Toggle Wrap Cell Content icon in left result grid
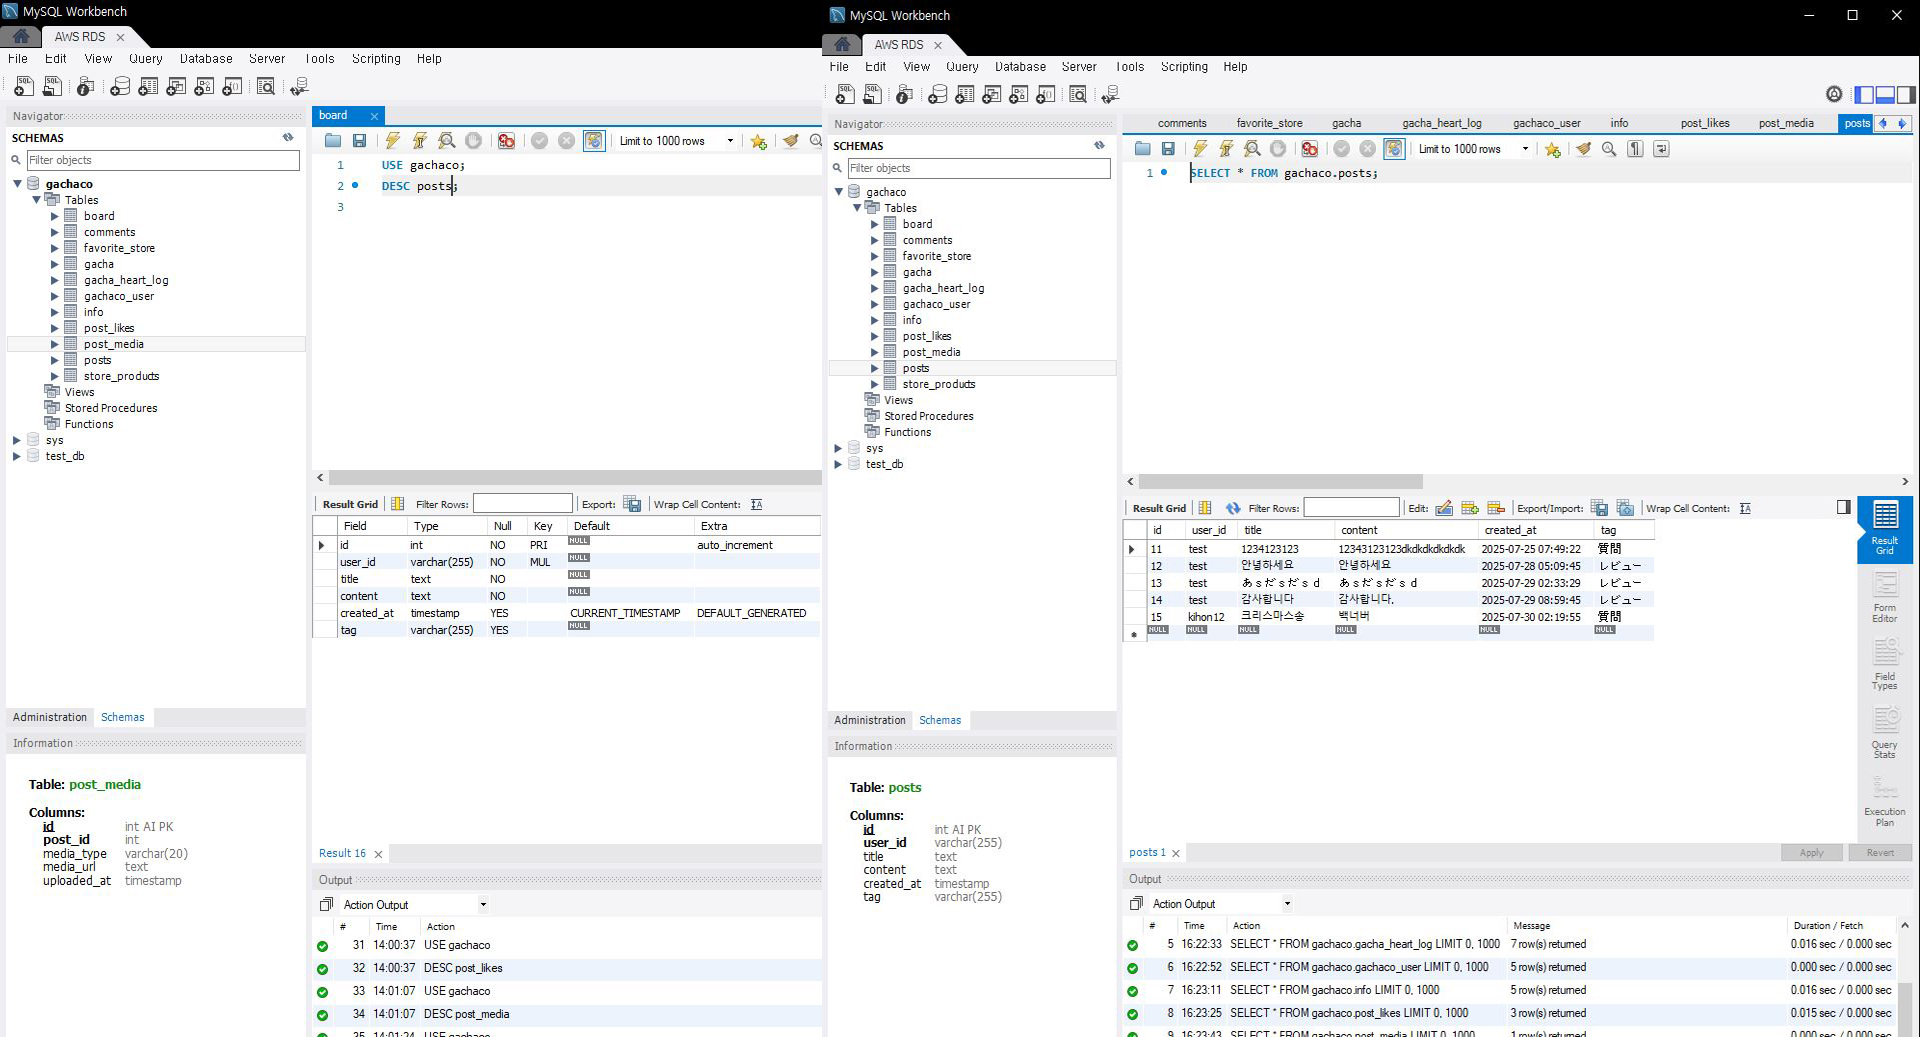Viewport: 1920px width, 1037px height. (757, 504)
